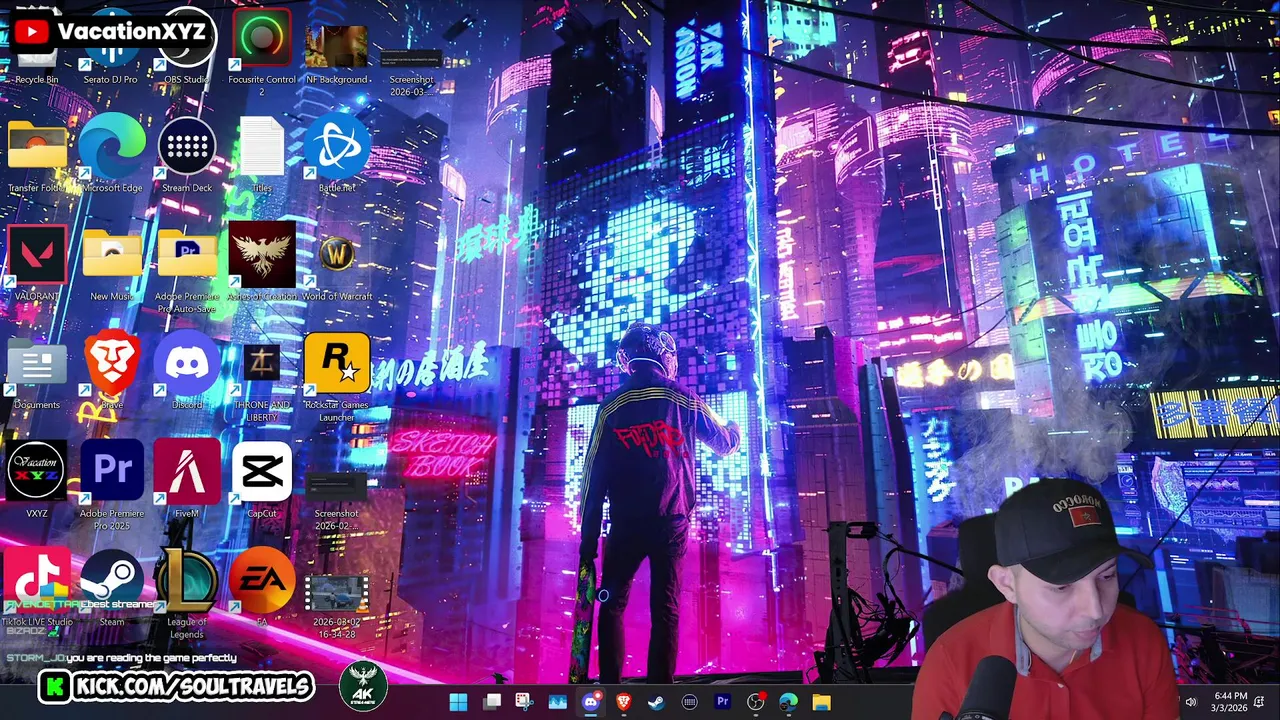Select the 2026-03-02 16-34-28 video file
Screen dimensions: 1280x720
point(336,606)
